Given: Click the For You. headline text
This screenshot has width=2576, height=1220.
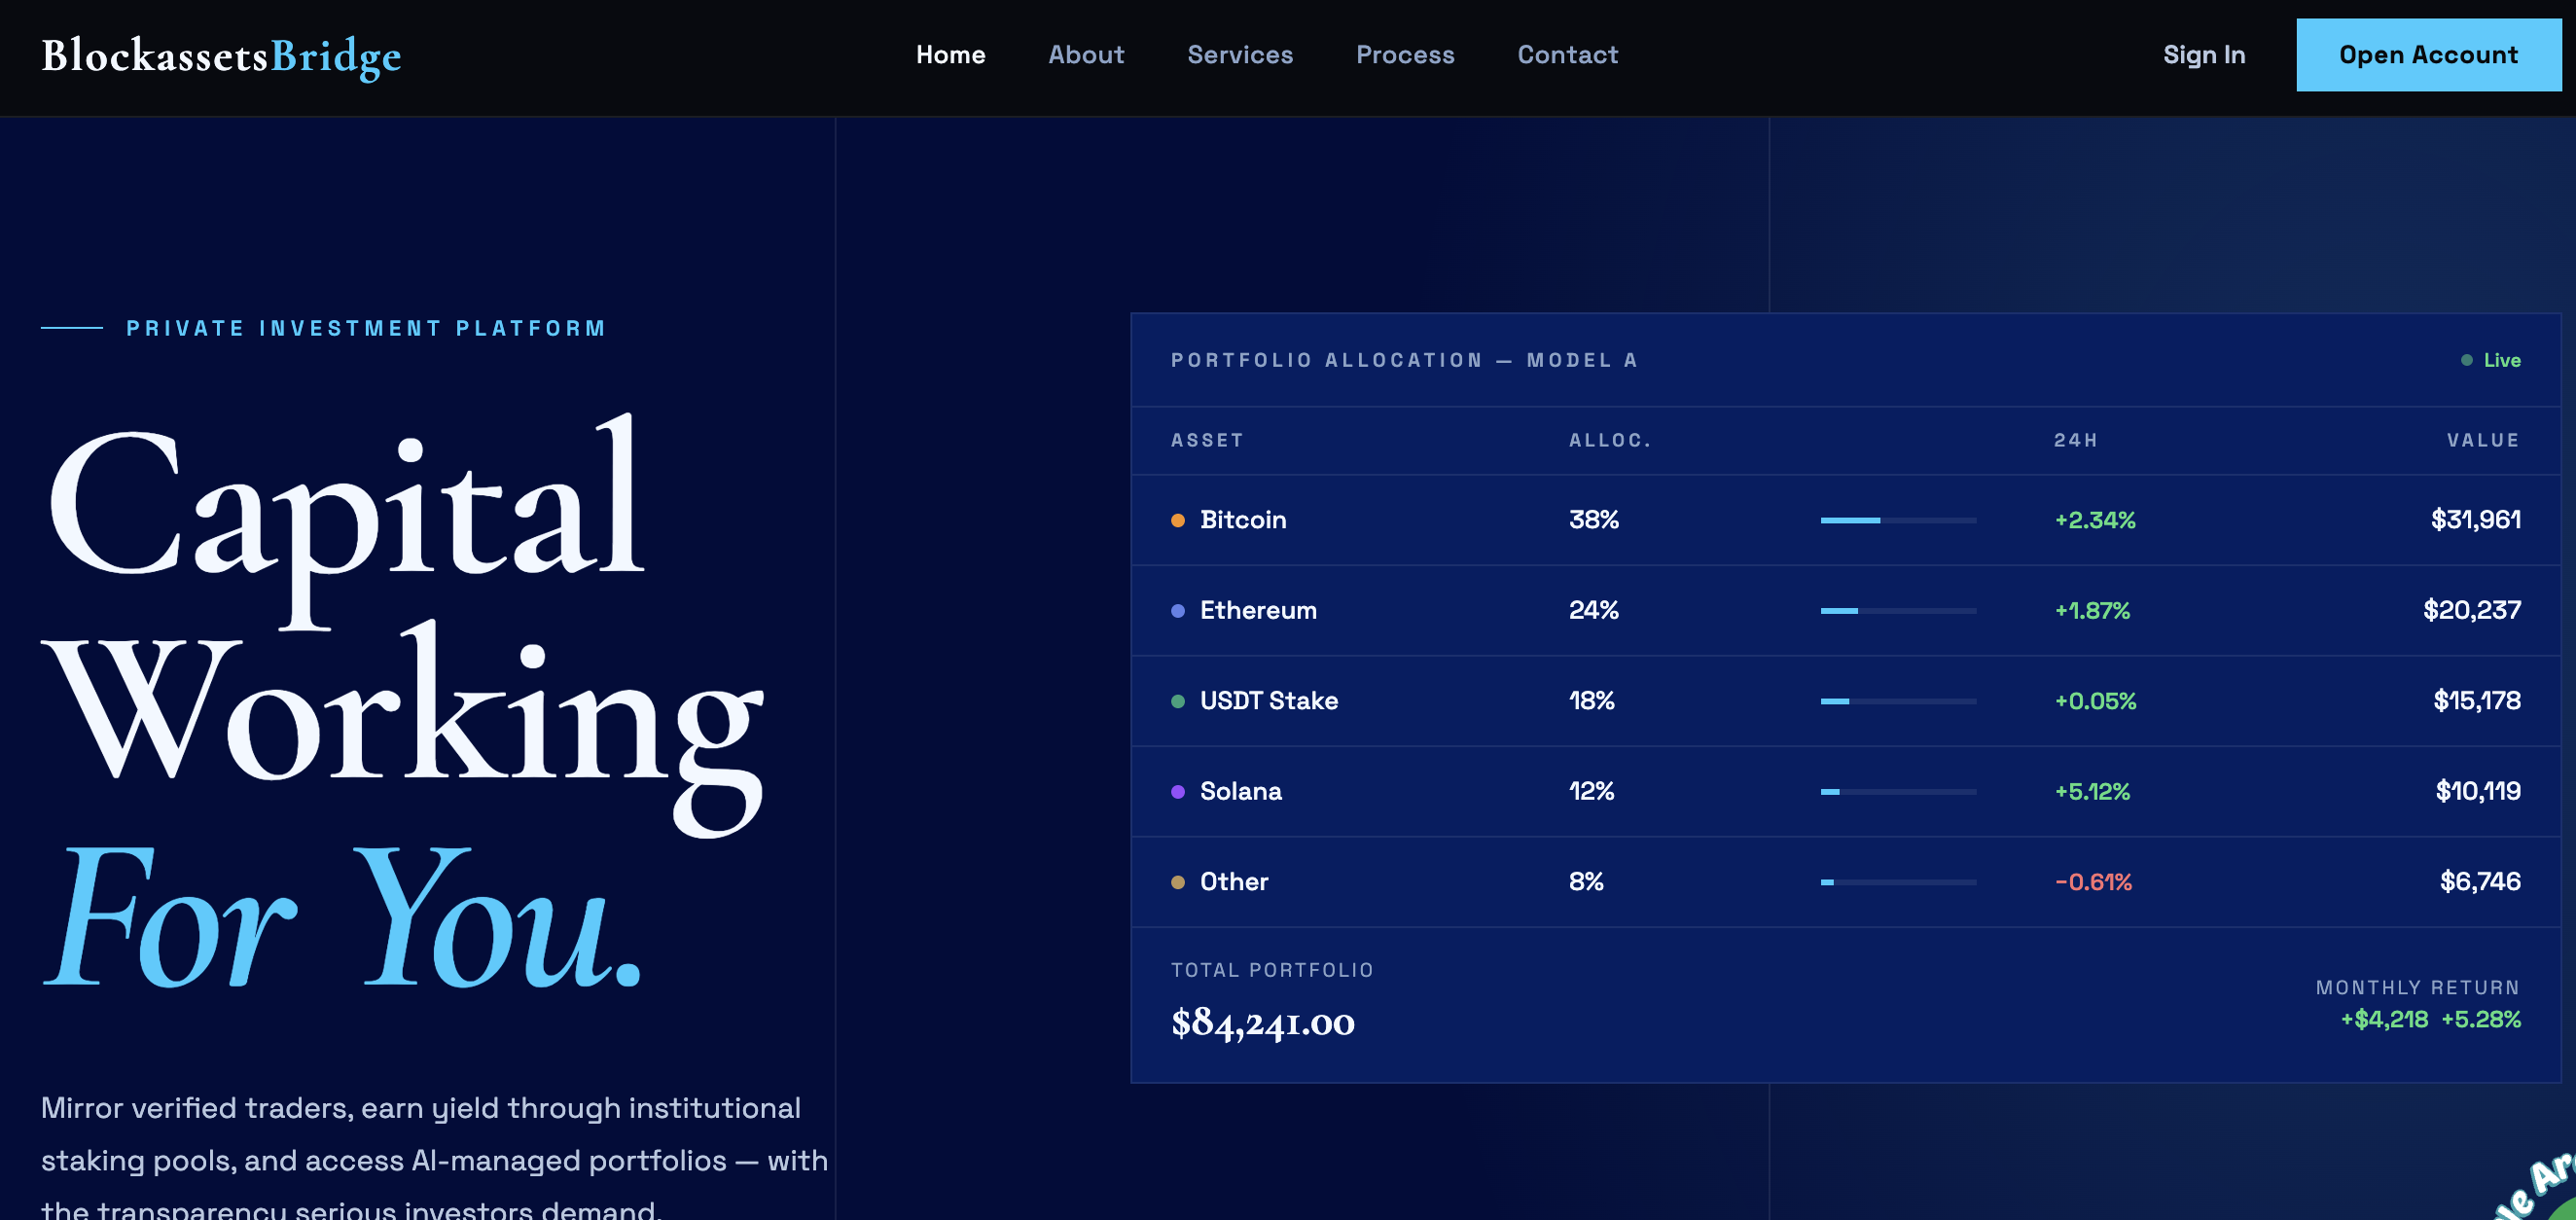Looking at the screenshot, I should (343, 916).
